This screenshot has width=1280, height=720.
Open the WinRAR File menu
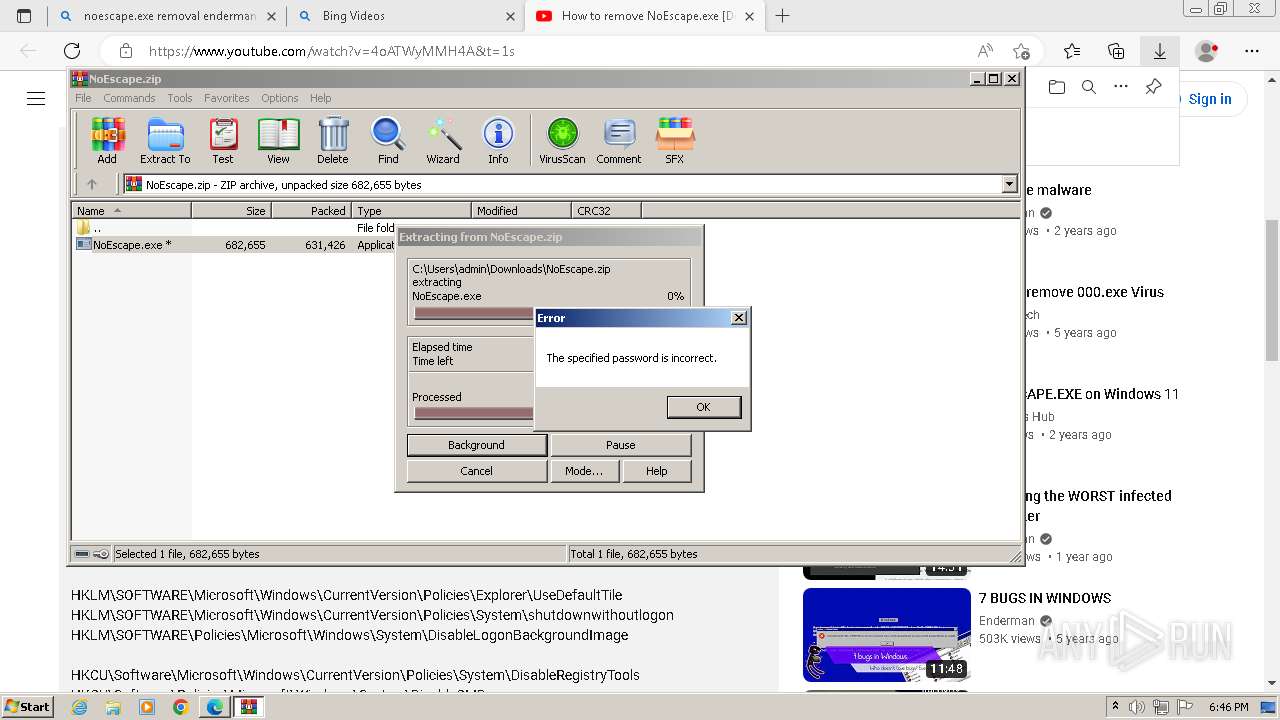coord(83,98)
